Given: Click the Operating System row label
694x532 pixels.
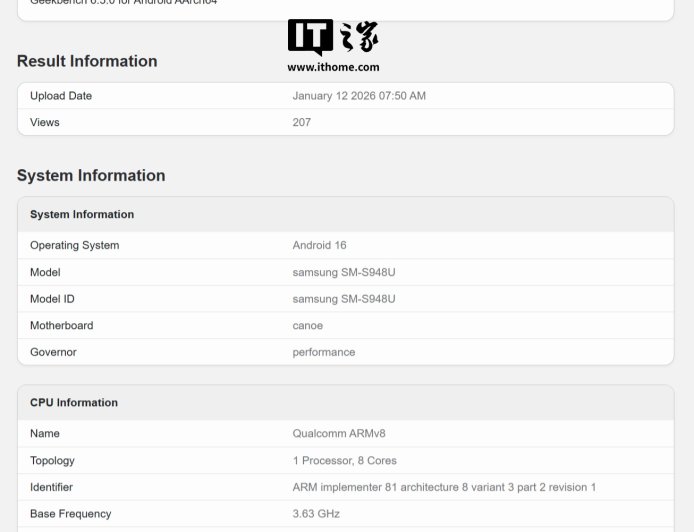Looking at the screenshot, I should (74, 245).
